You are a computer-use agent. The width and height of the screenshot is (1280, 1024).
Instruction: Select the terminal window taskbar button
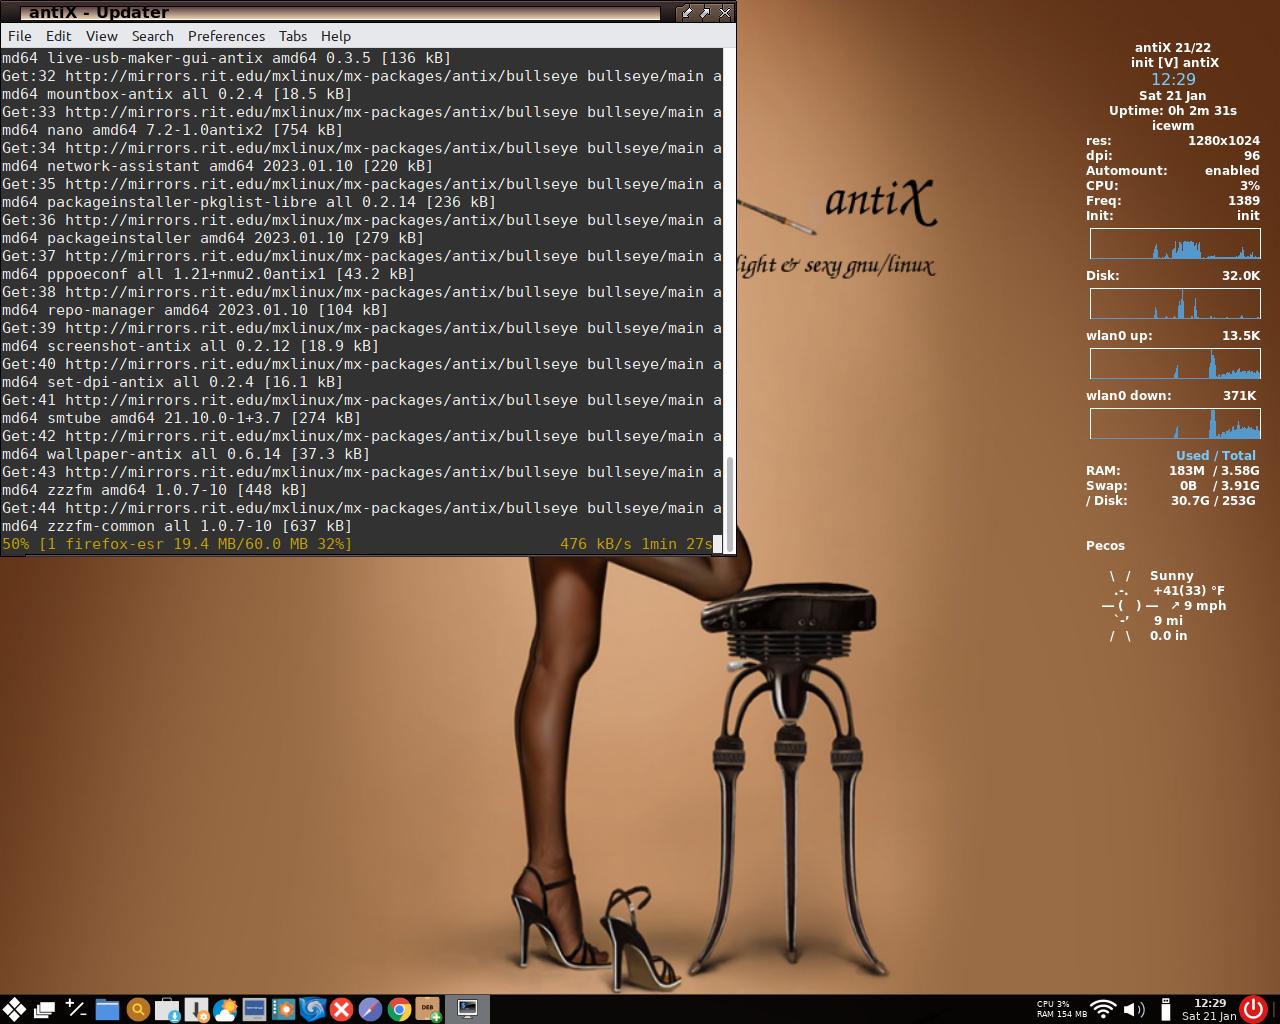click(x=467, y=1009)
